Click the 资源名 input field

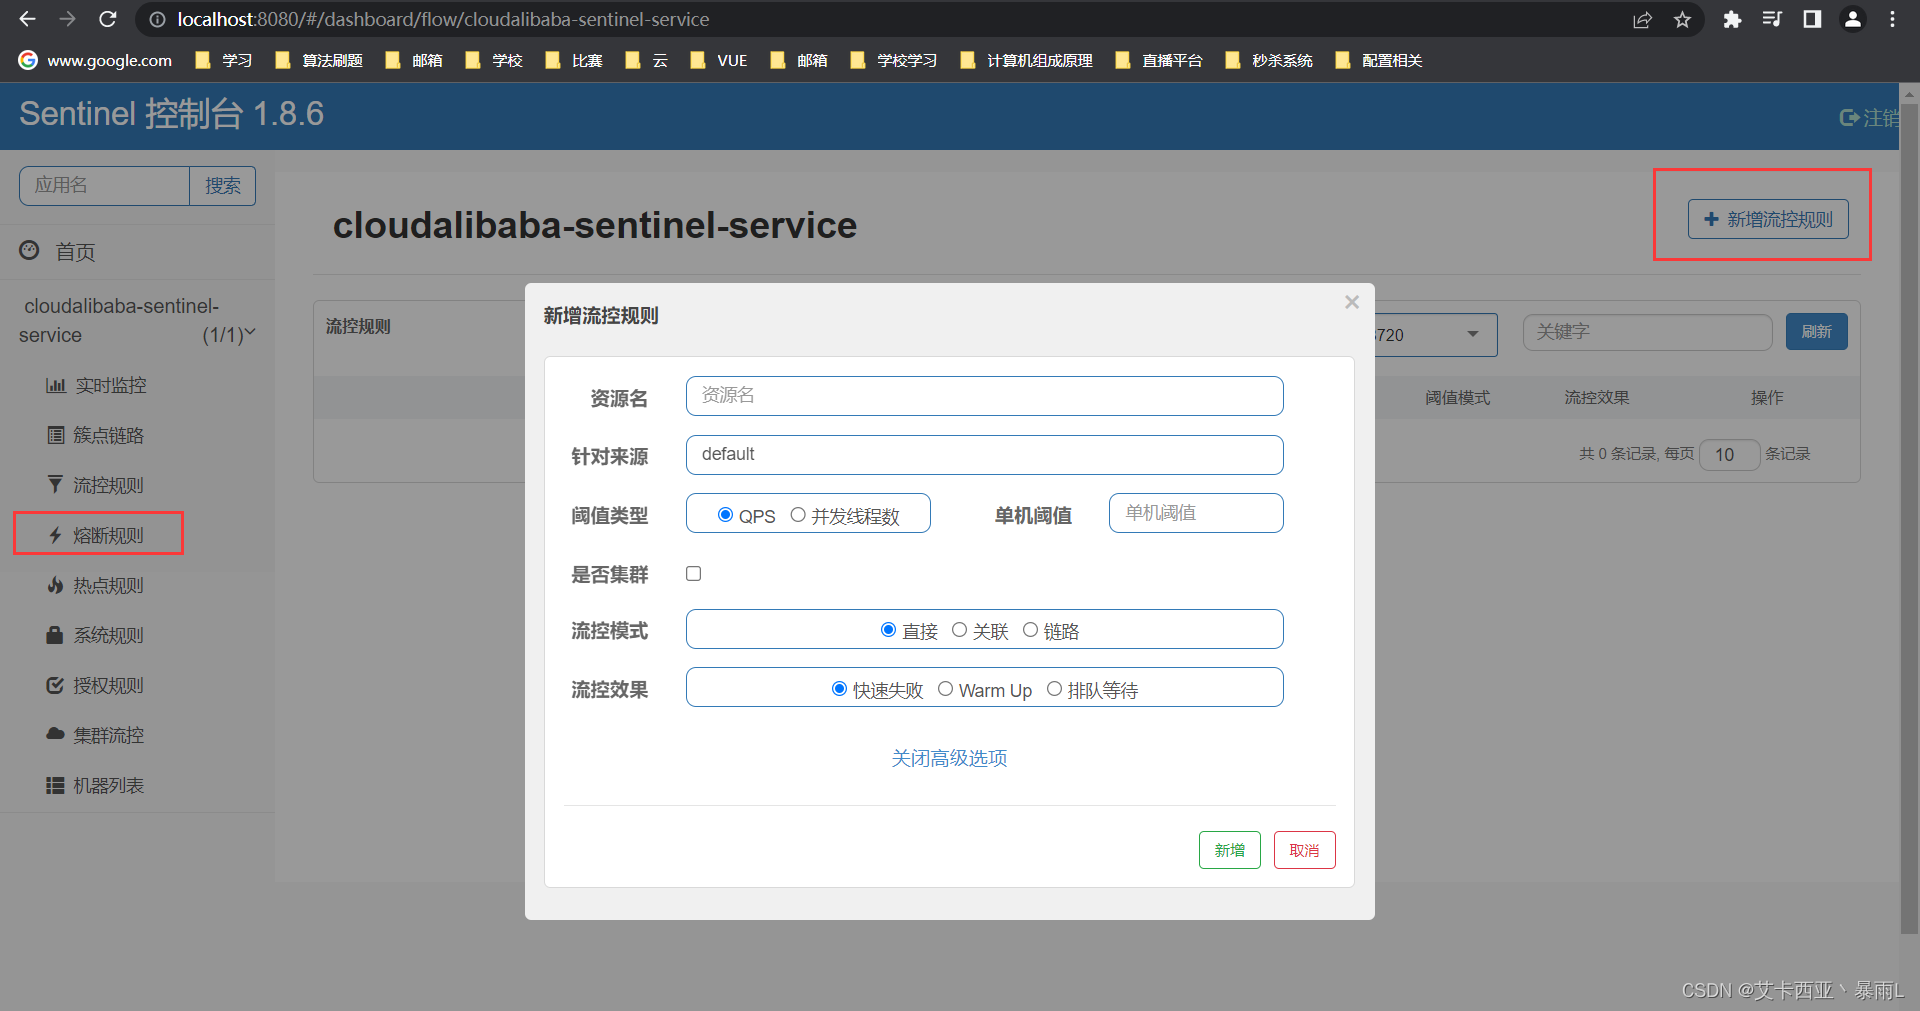[985, 396]
